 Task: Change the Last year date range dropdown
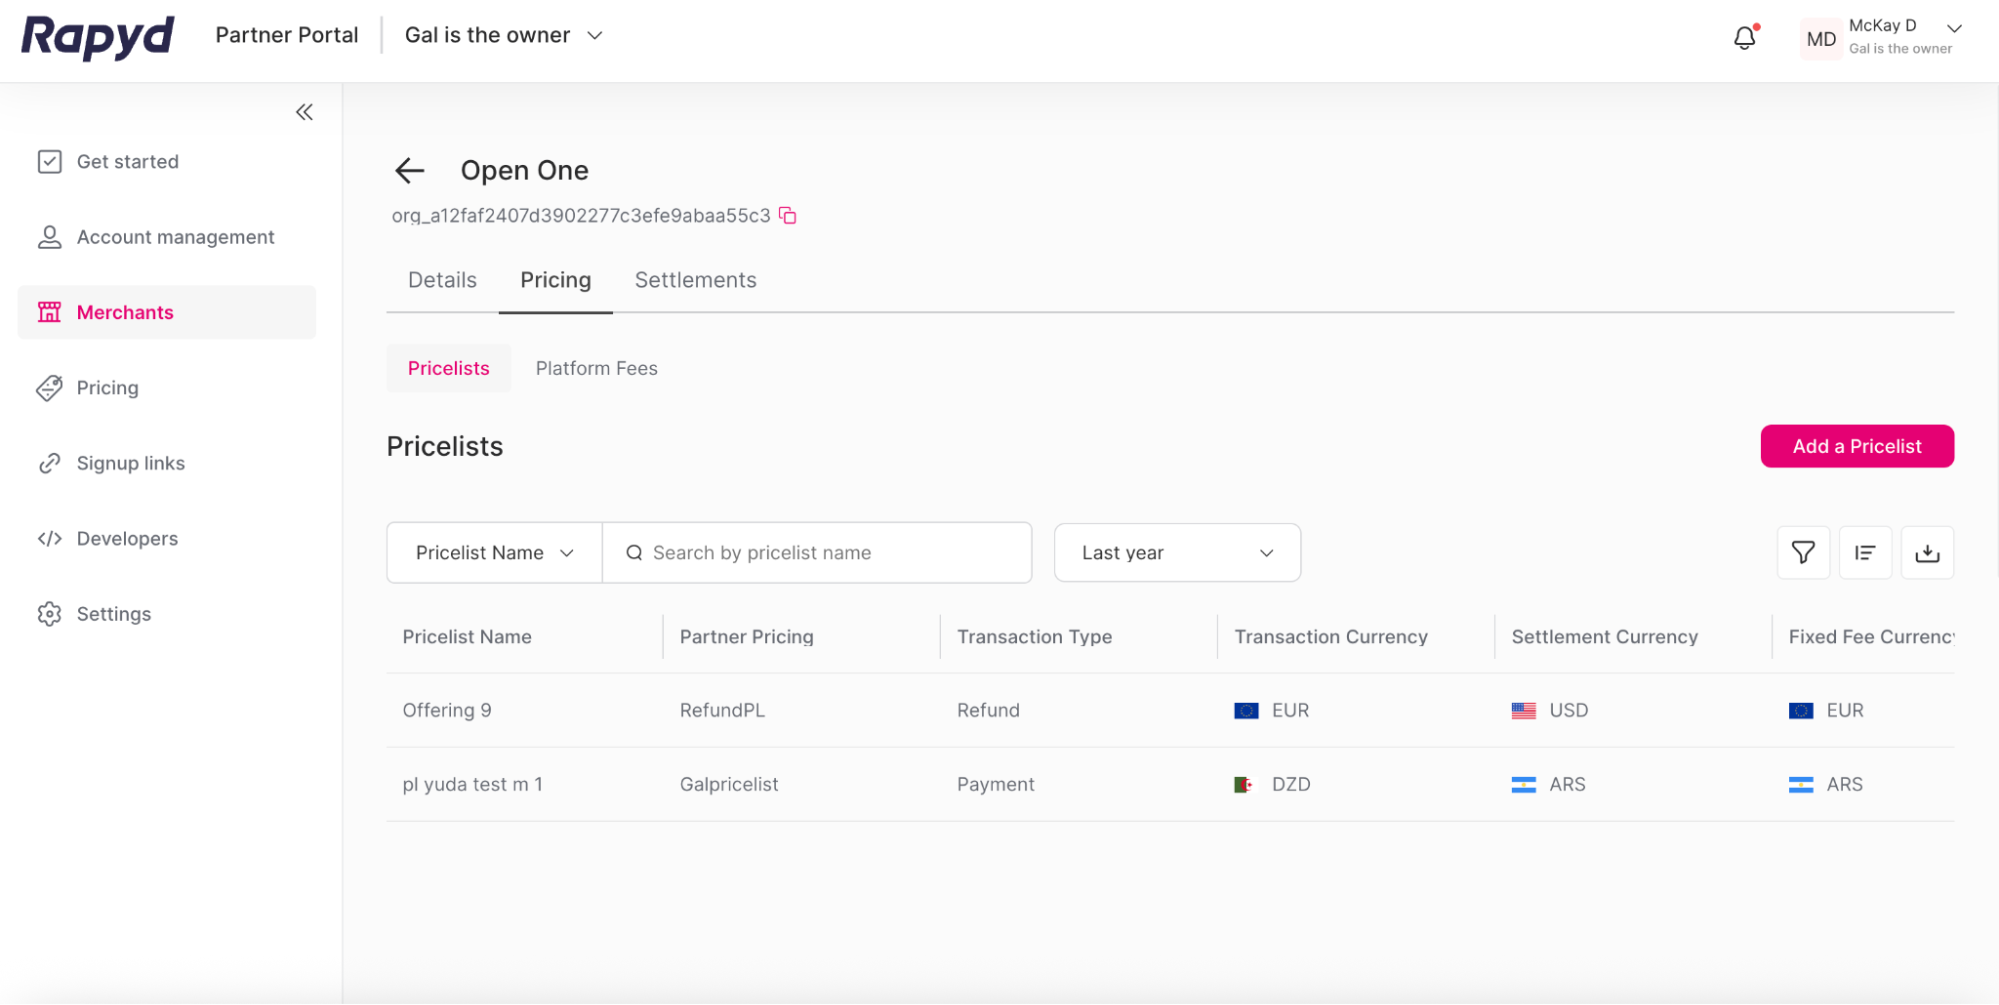[1176, 552]
